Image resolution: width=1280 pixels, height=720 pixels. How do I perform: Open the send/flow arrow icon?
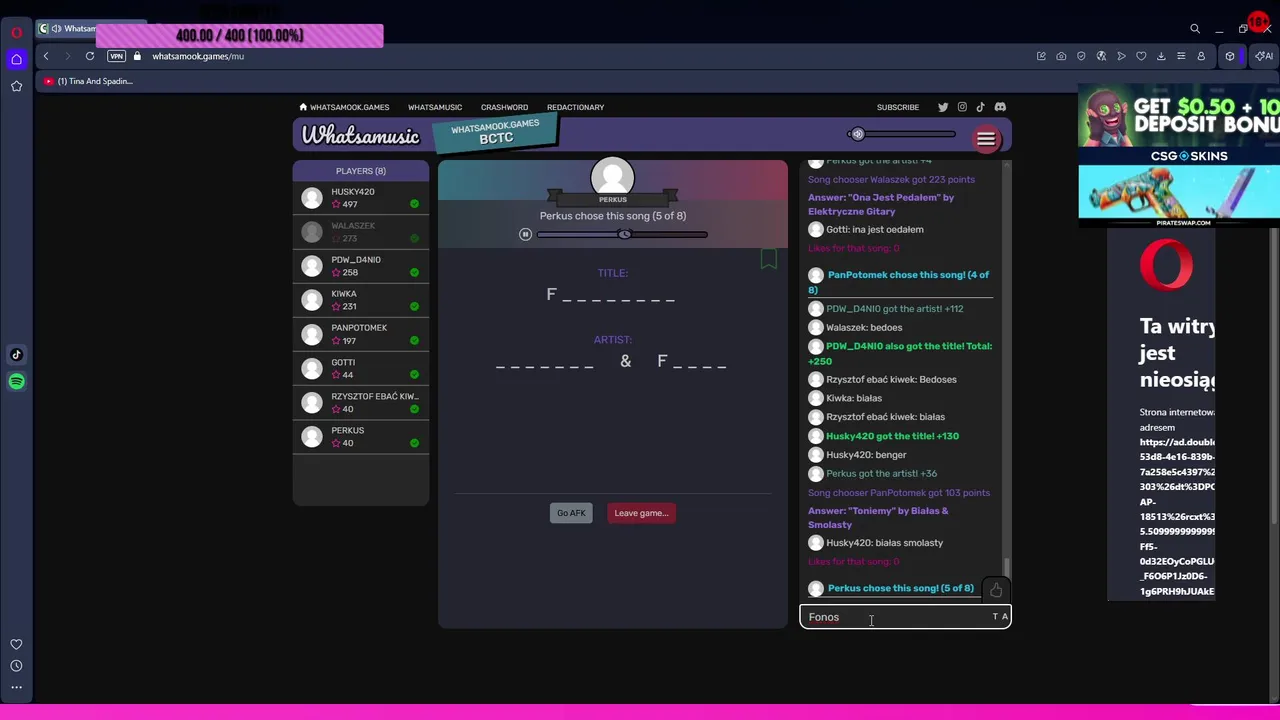tap(1121, 56)
